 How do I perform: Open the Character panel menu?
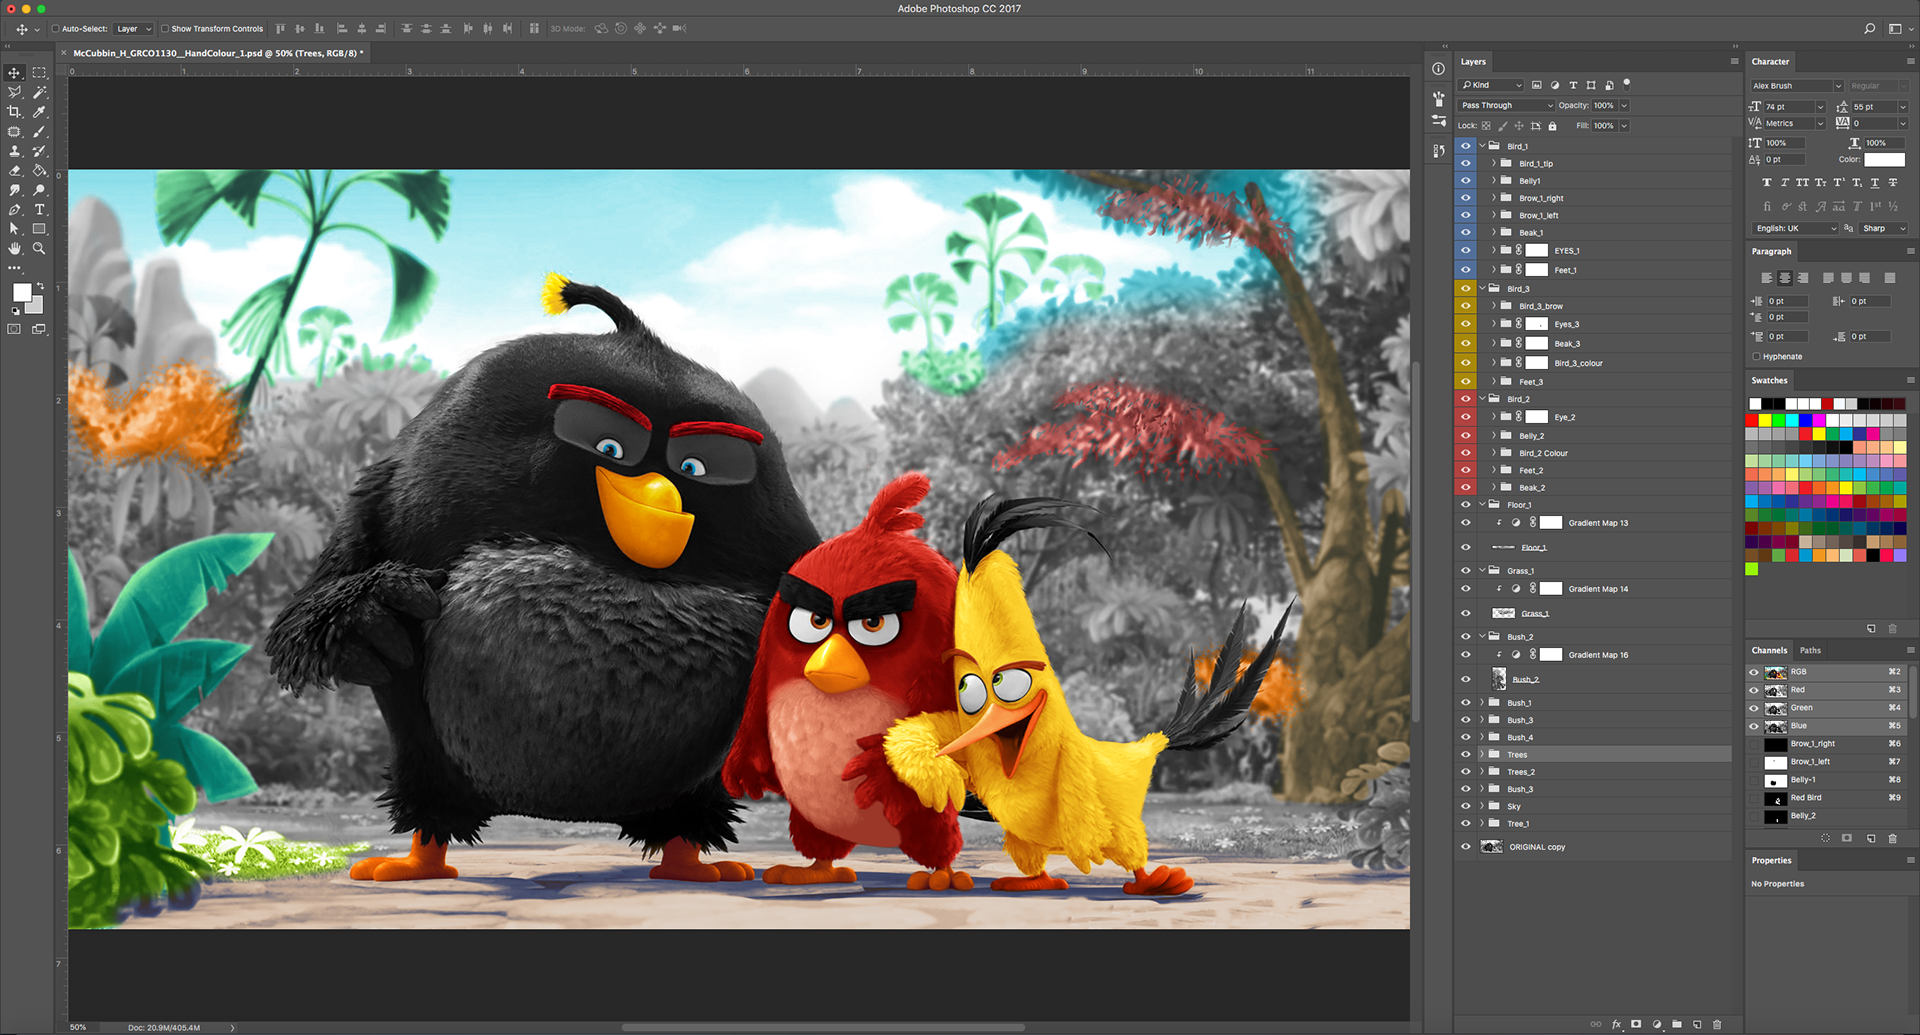1910,61
